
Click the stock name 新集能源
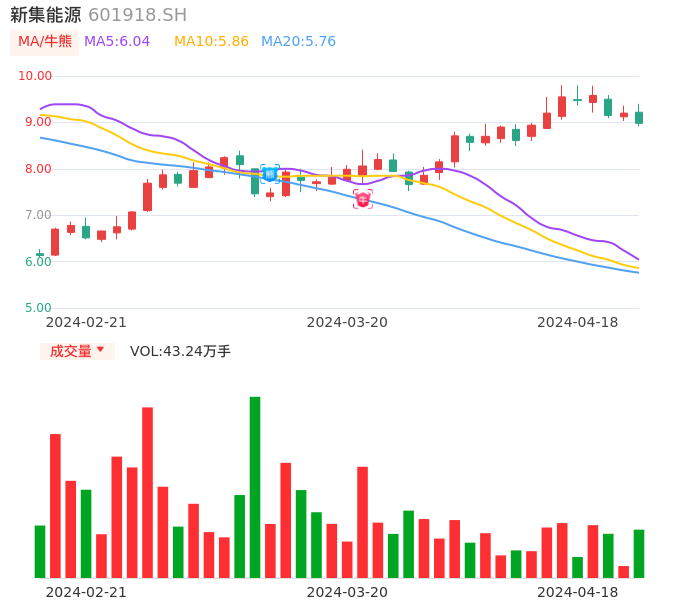(x=45, y=15)
